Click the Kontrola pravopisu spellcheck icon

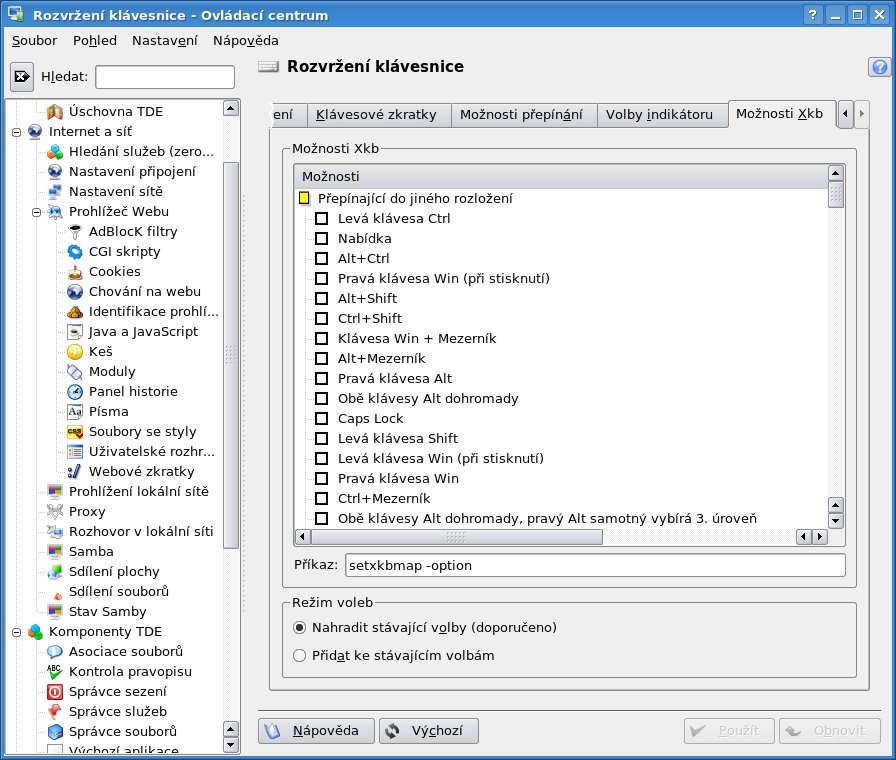point(55,671)
